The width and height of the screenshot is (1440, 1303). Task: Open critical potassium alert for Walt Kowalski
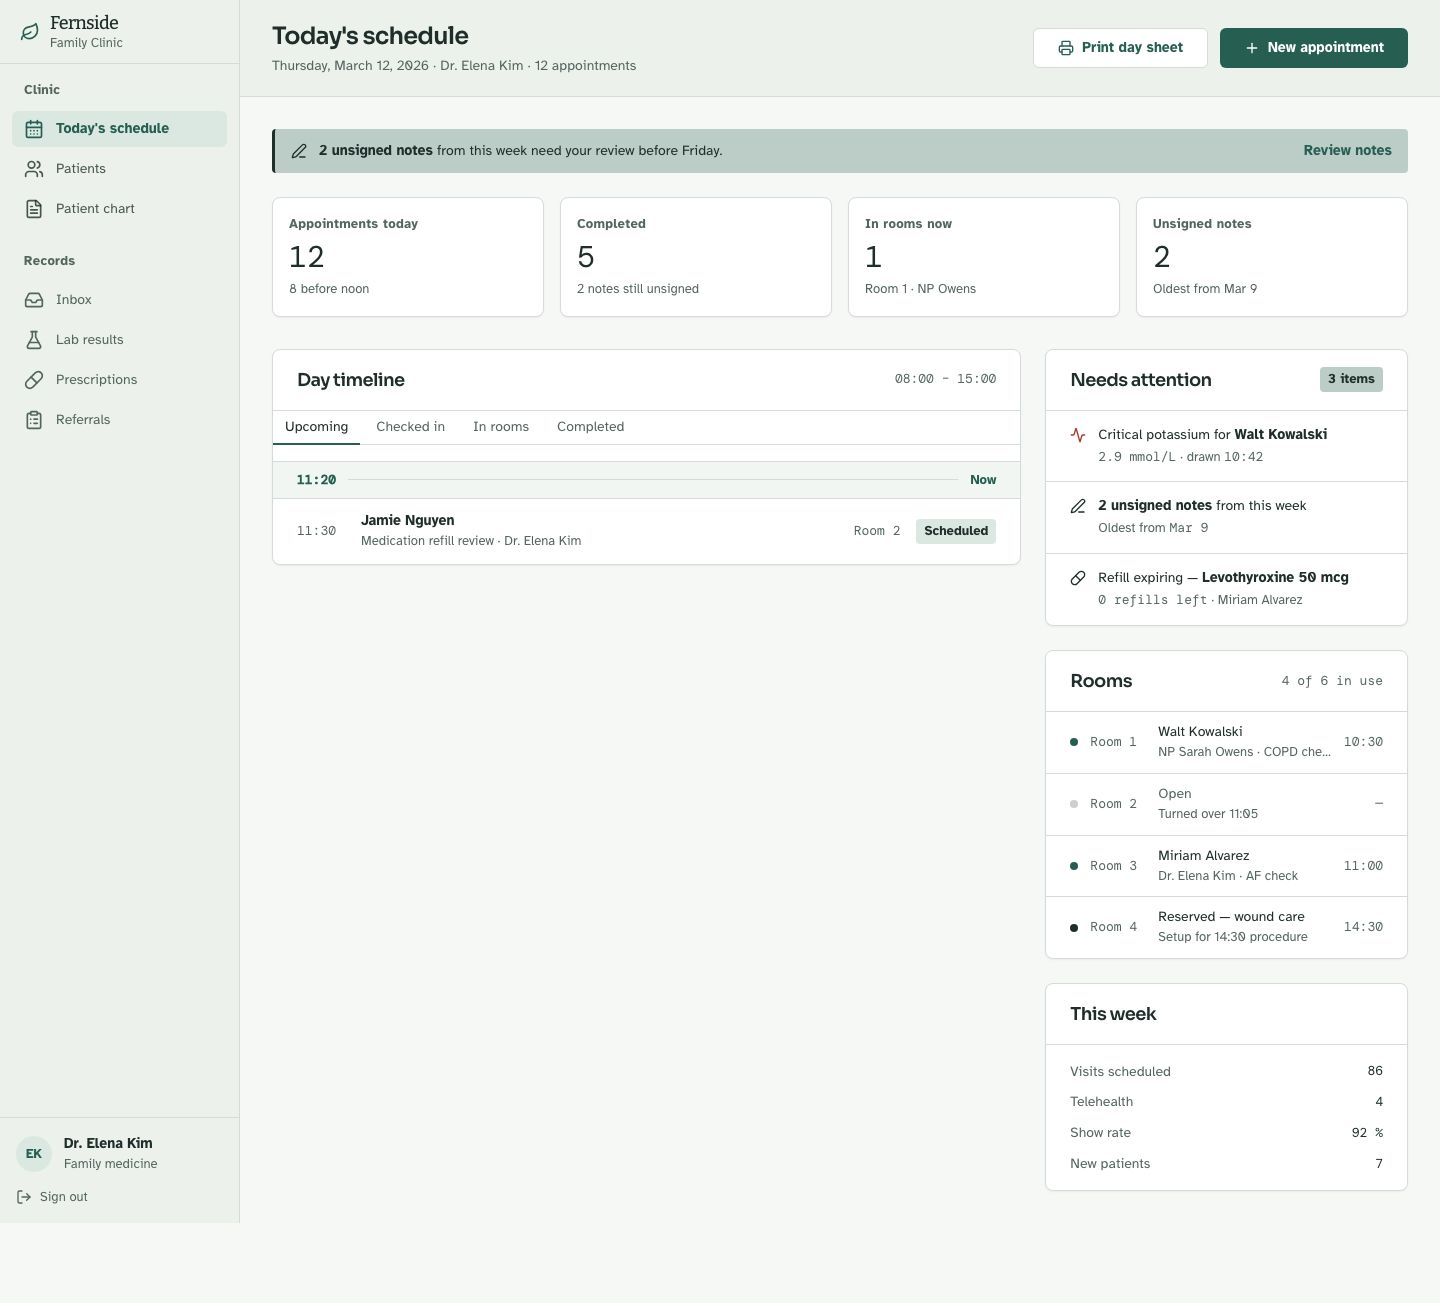tap(1226, 446)
